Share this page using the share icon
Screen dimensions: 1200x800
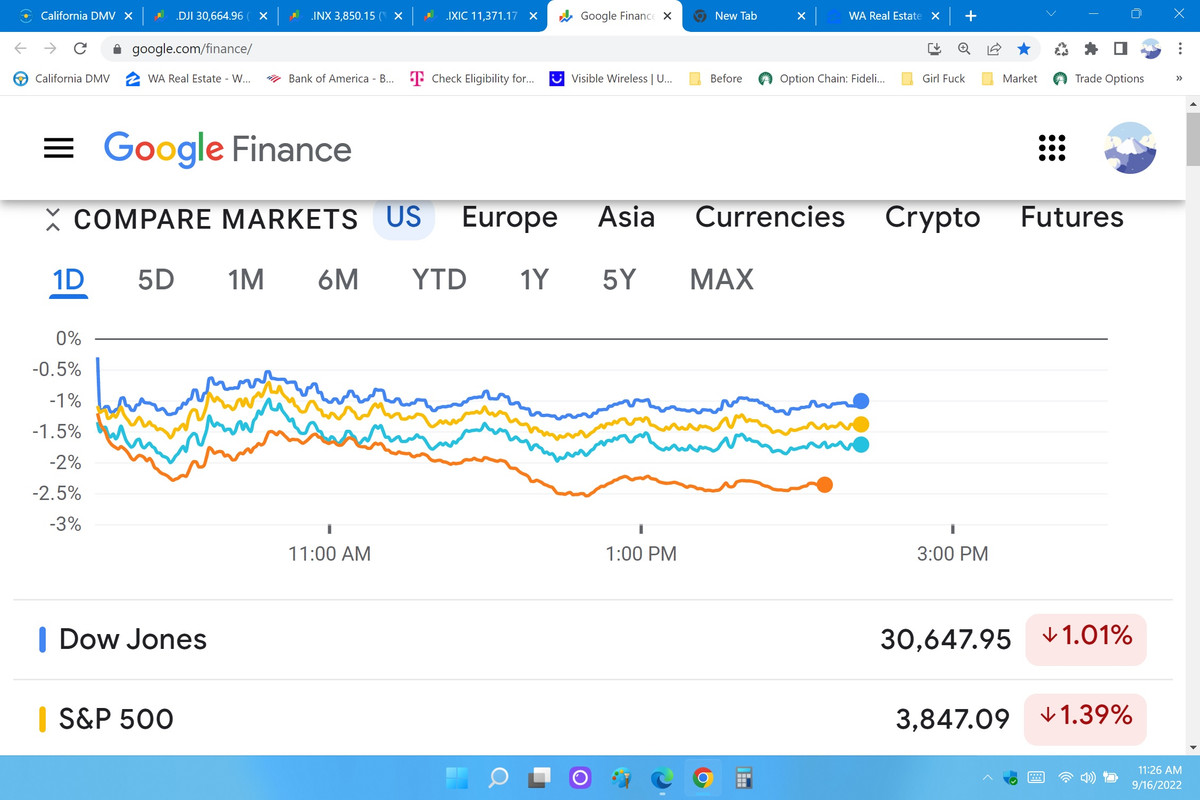[x=994, y=48]
